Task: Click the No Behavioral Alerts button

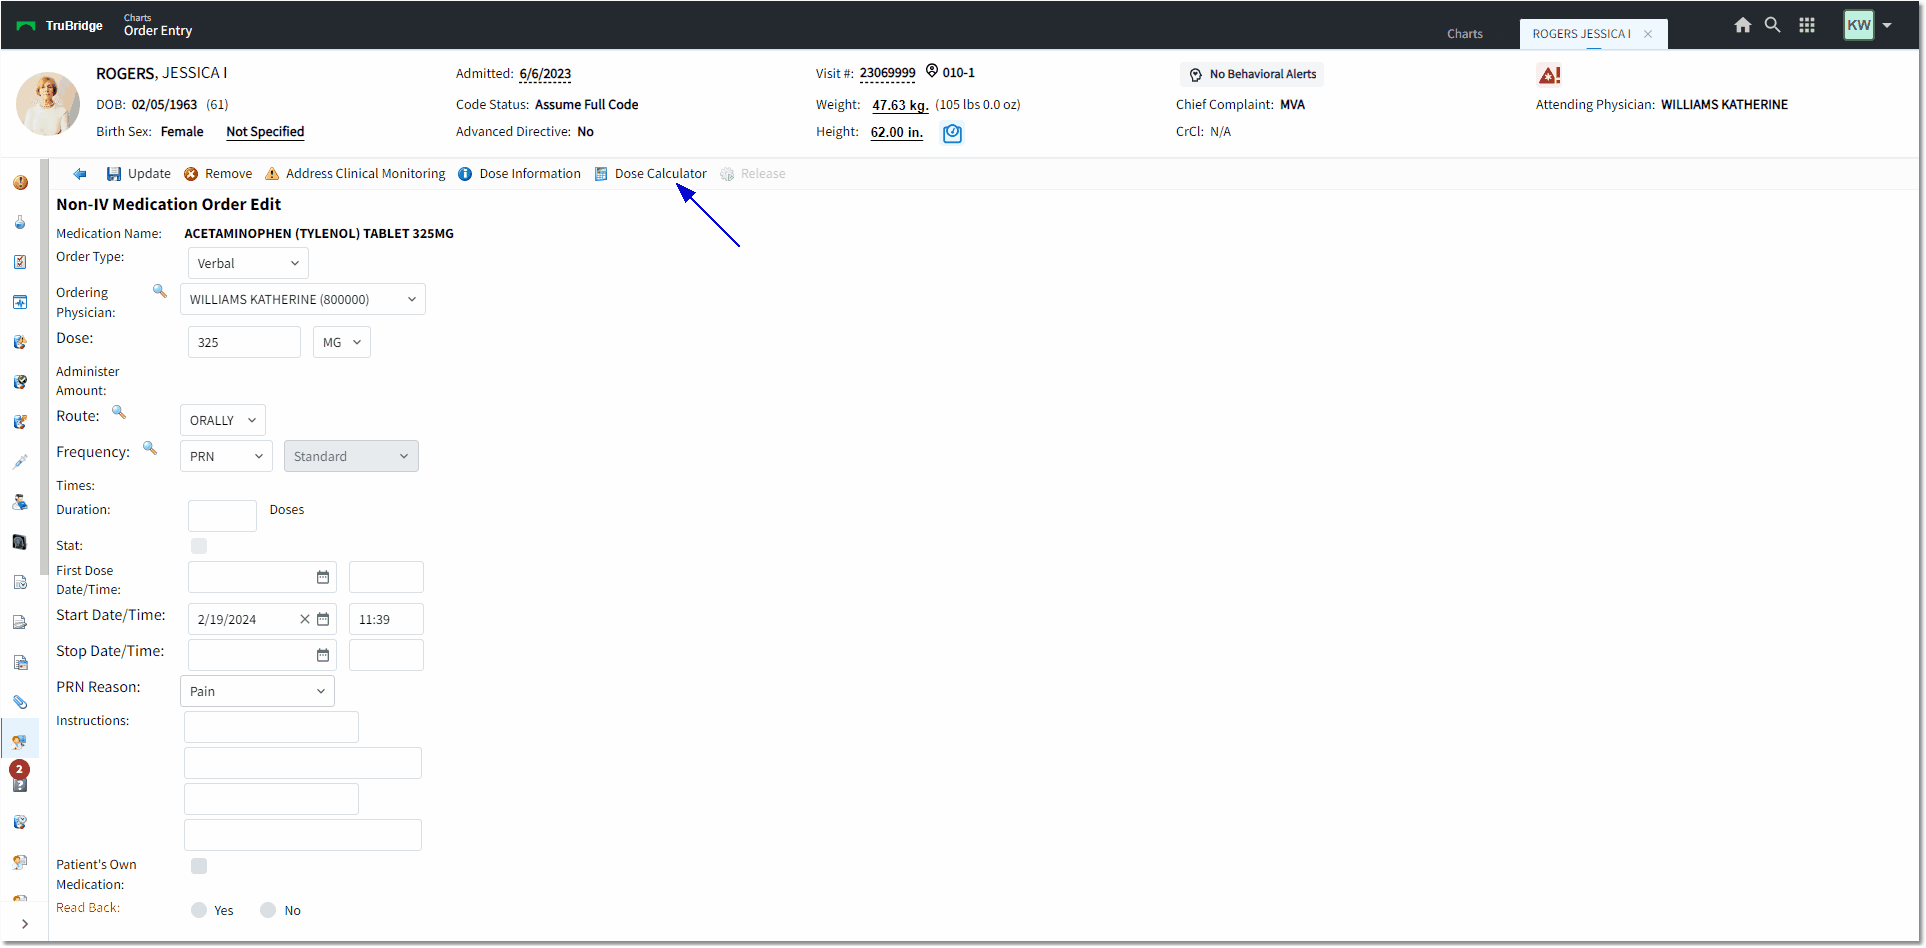Action: point(1252,74)
